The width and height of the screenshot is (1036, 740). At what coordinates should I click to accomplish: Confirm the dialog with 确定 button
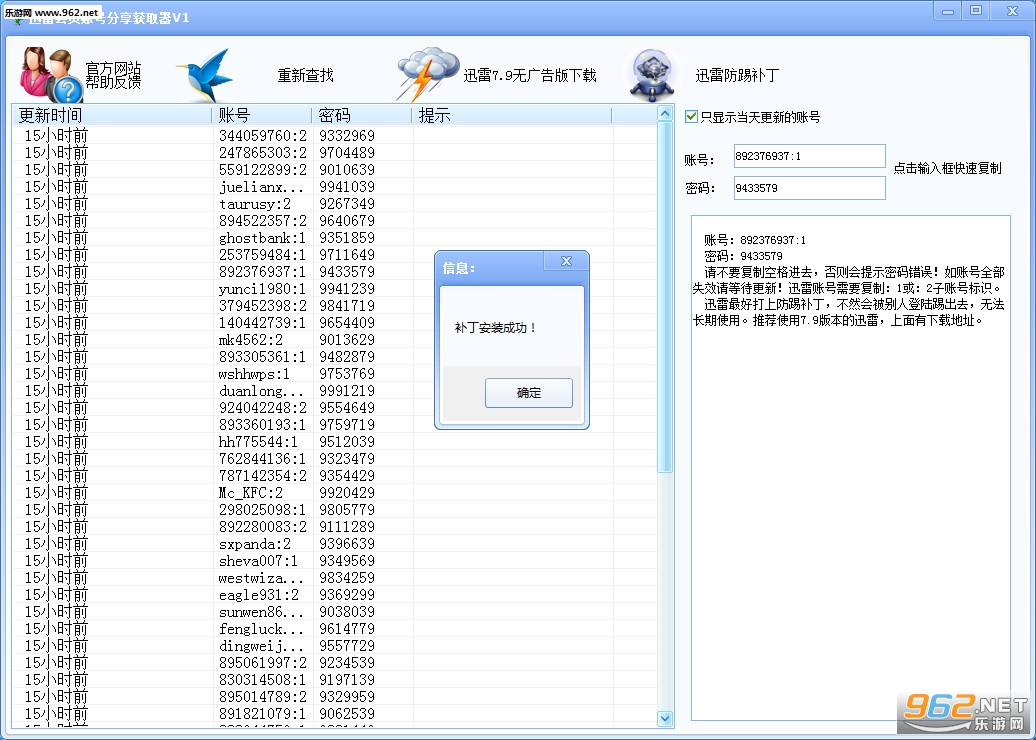click(x=529, y=393)
